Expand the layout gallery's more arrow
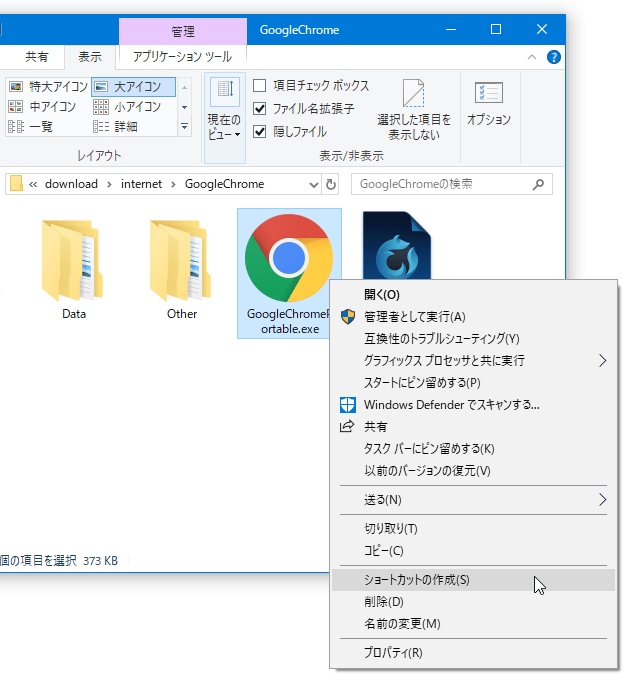 (x=184, y=127)
